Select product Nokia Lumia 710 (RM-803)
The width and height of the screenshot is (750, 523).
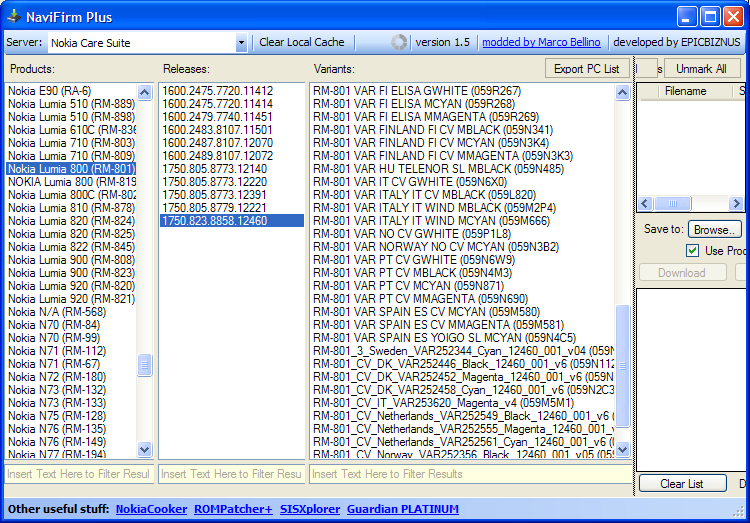pyautogui.click(x=71, y=143)
